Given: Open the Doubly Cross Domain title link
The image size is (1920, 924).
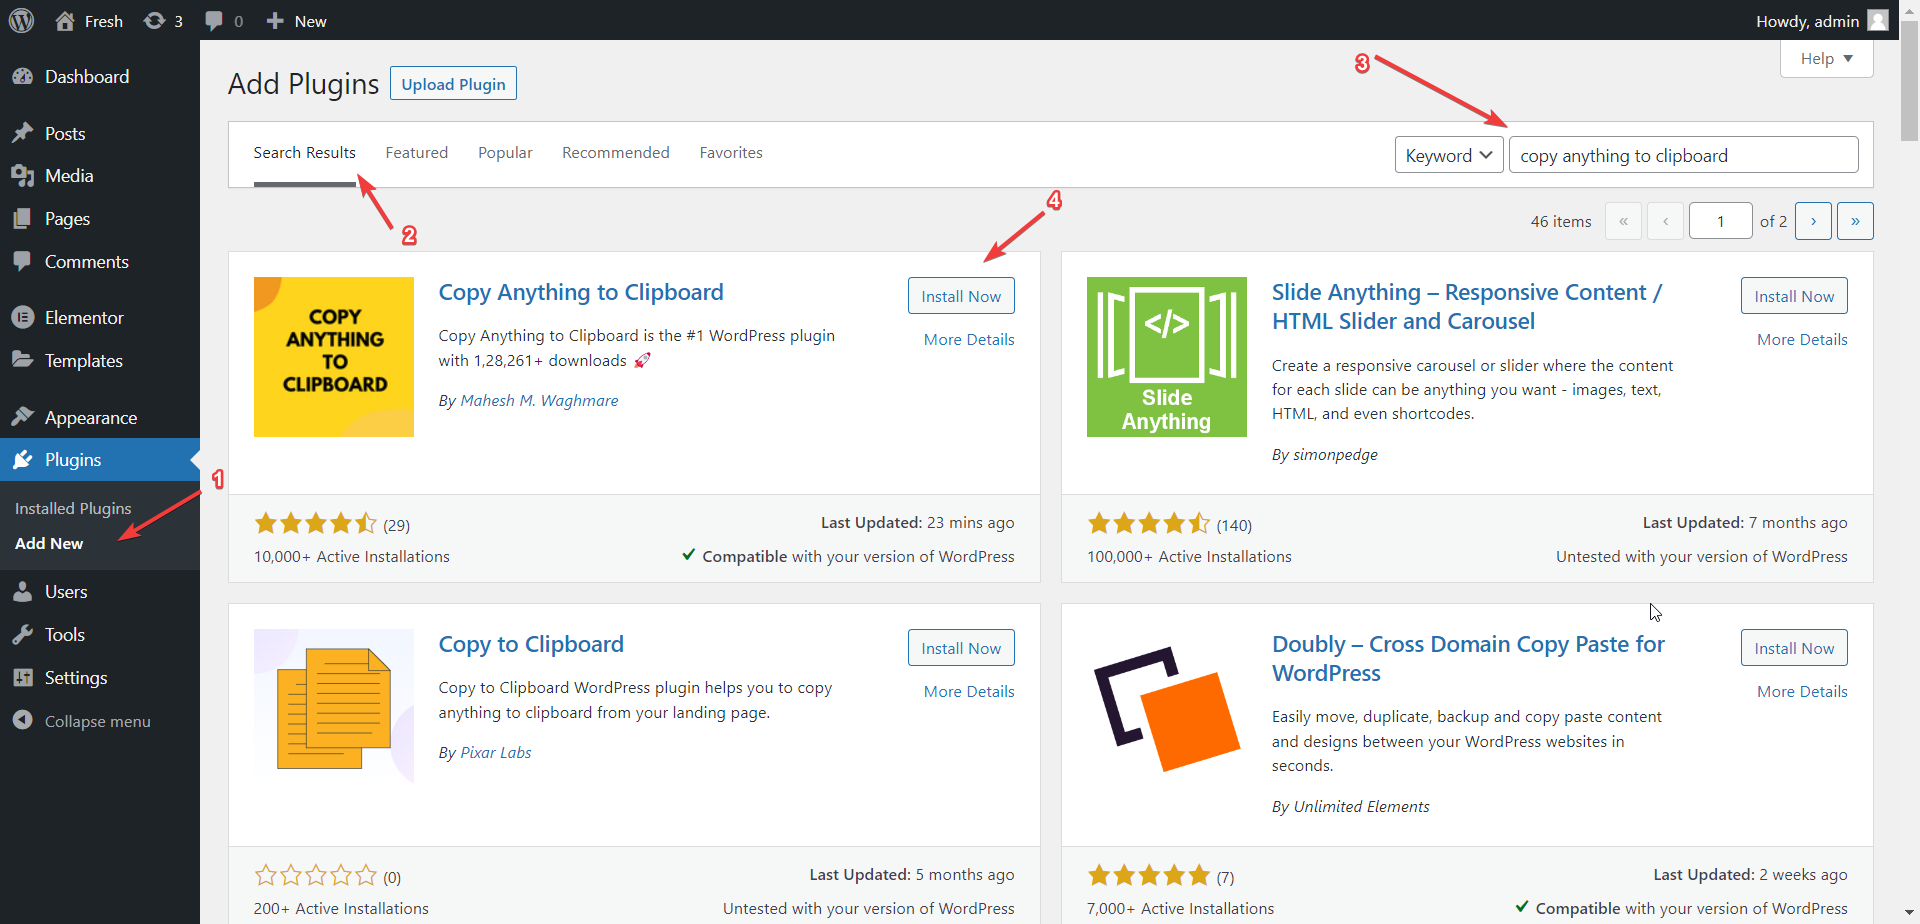Looking at the screenshot, I should click(1468, 659).
